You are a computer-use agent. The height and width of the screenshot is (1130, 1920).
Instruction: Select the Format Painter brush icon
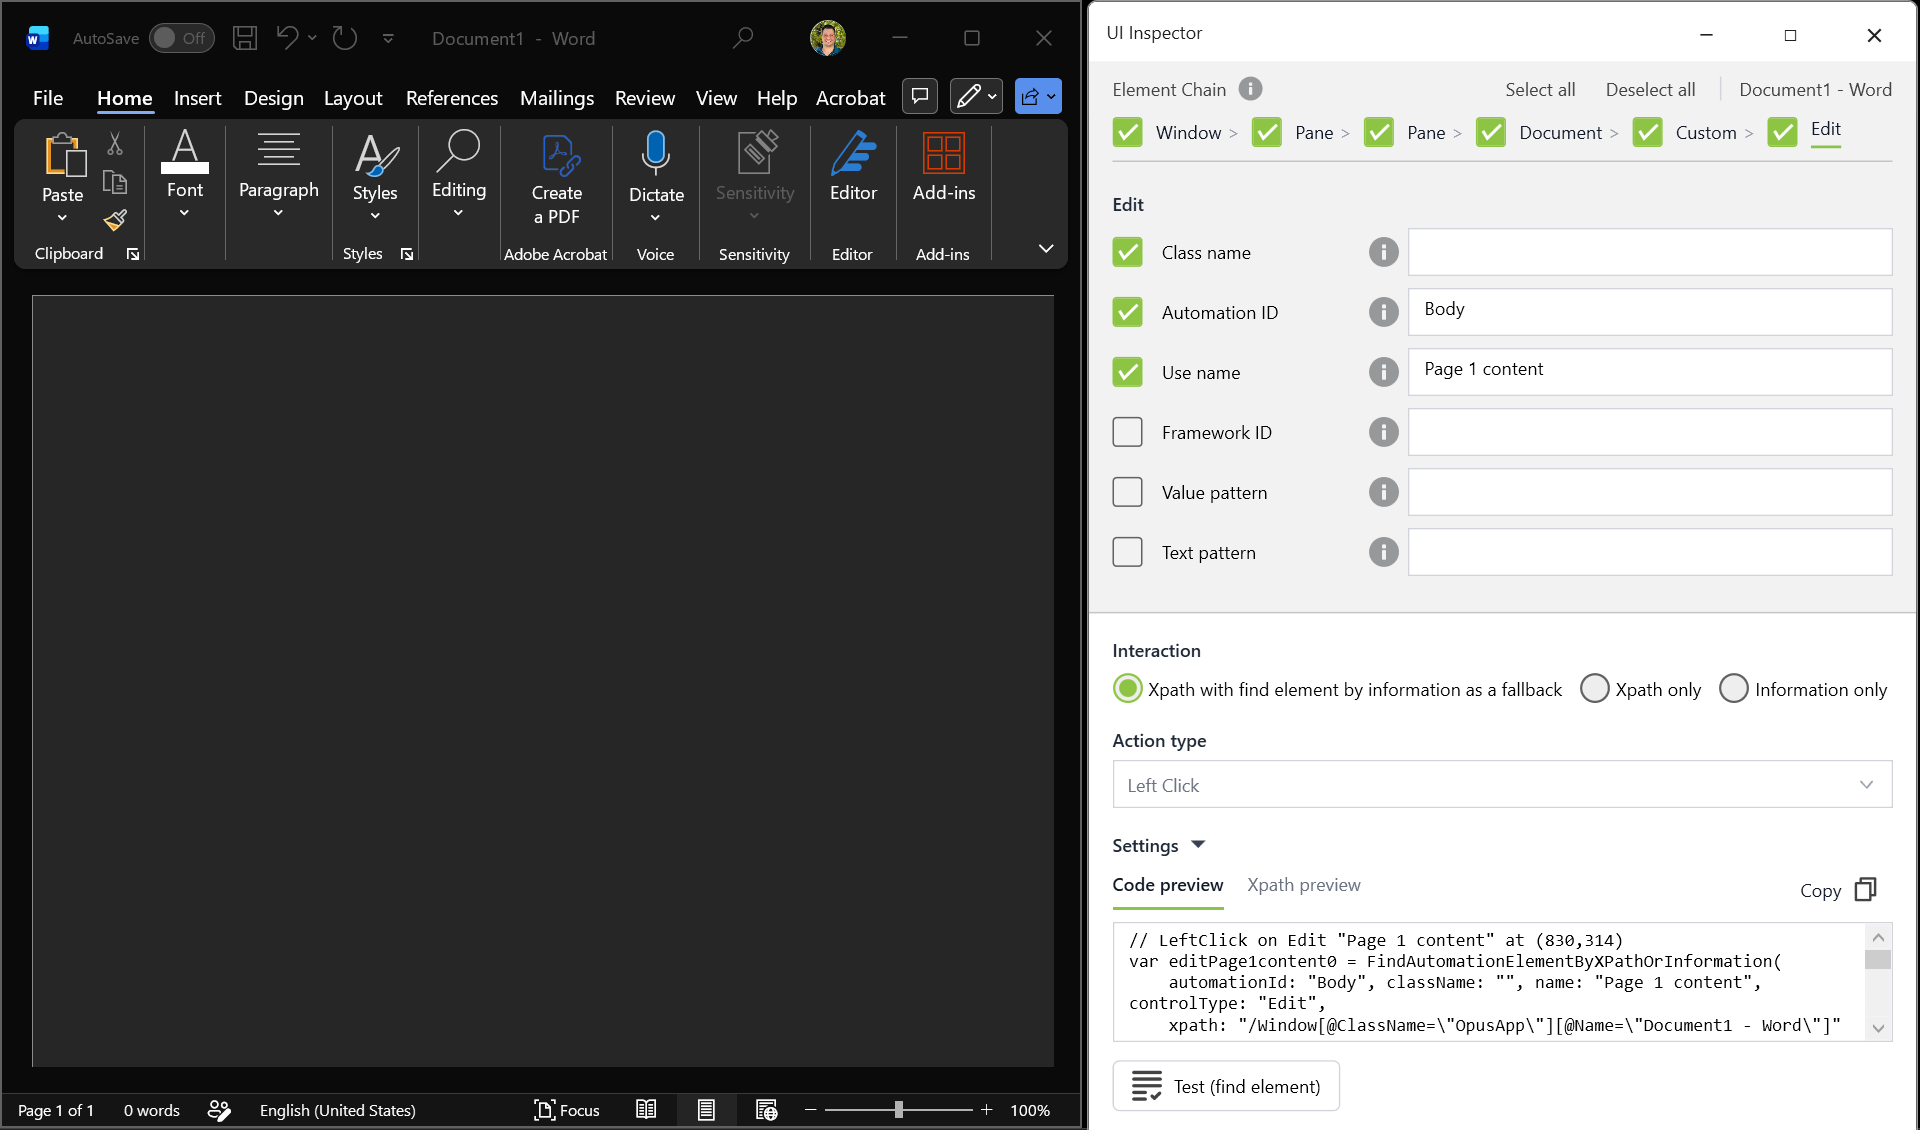[115, 219]
